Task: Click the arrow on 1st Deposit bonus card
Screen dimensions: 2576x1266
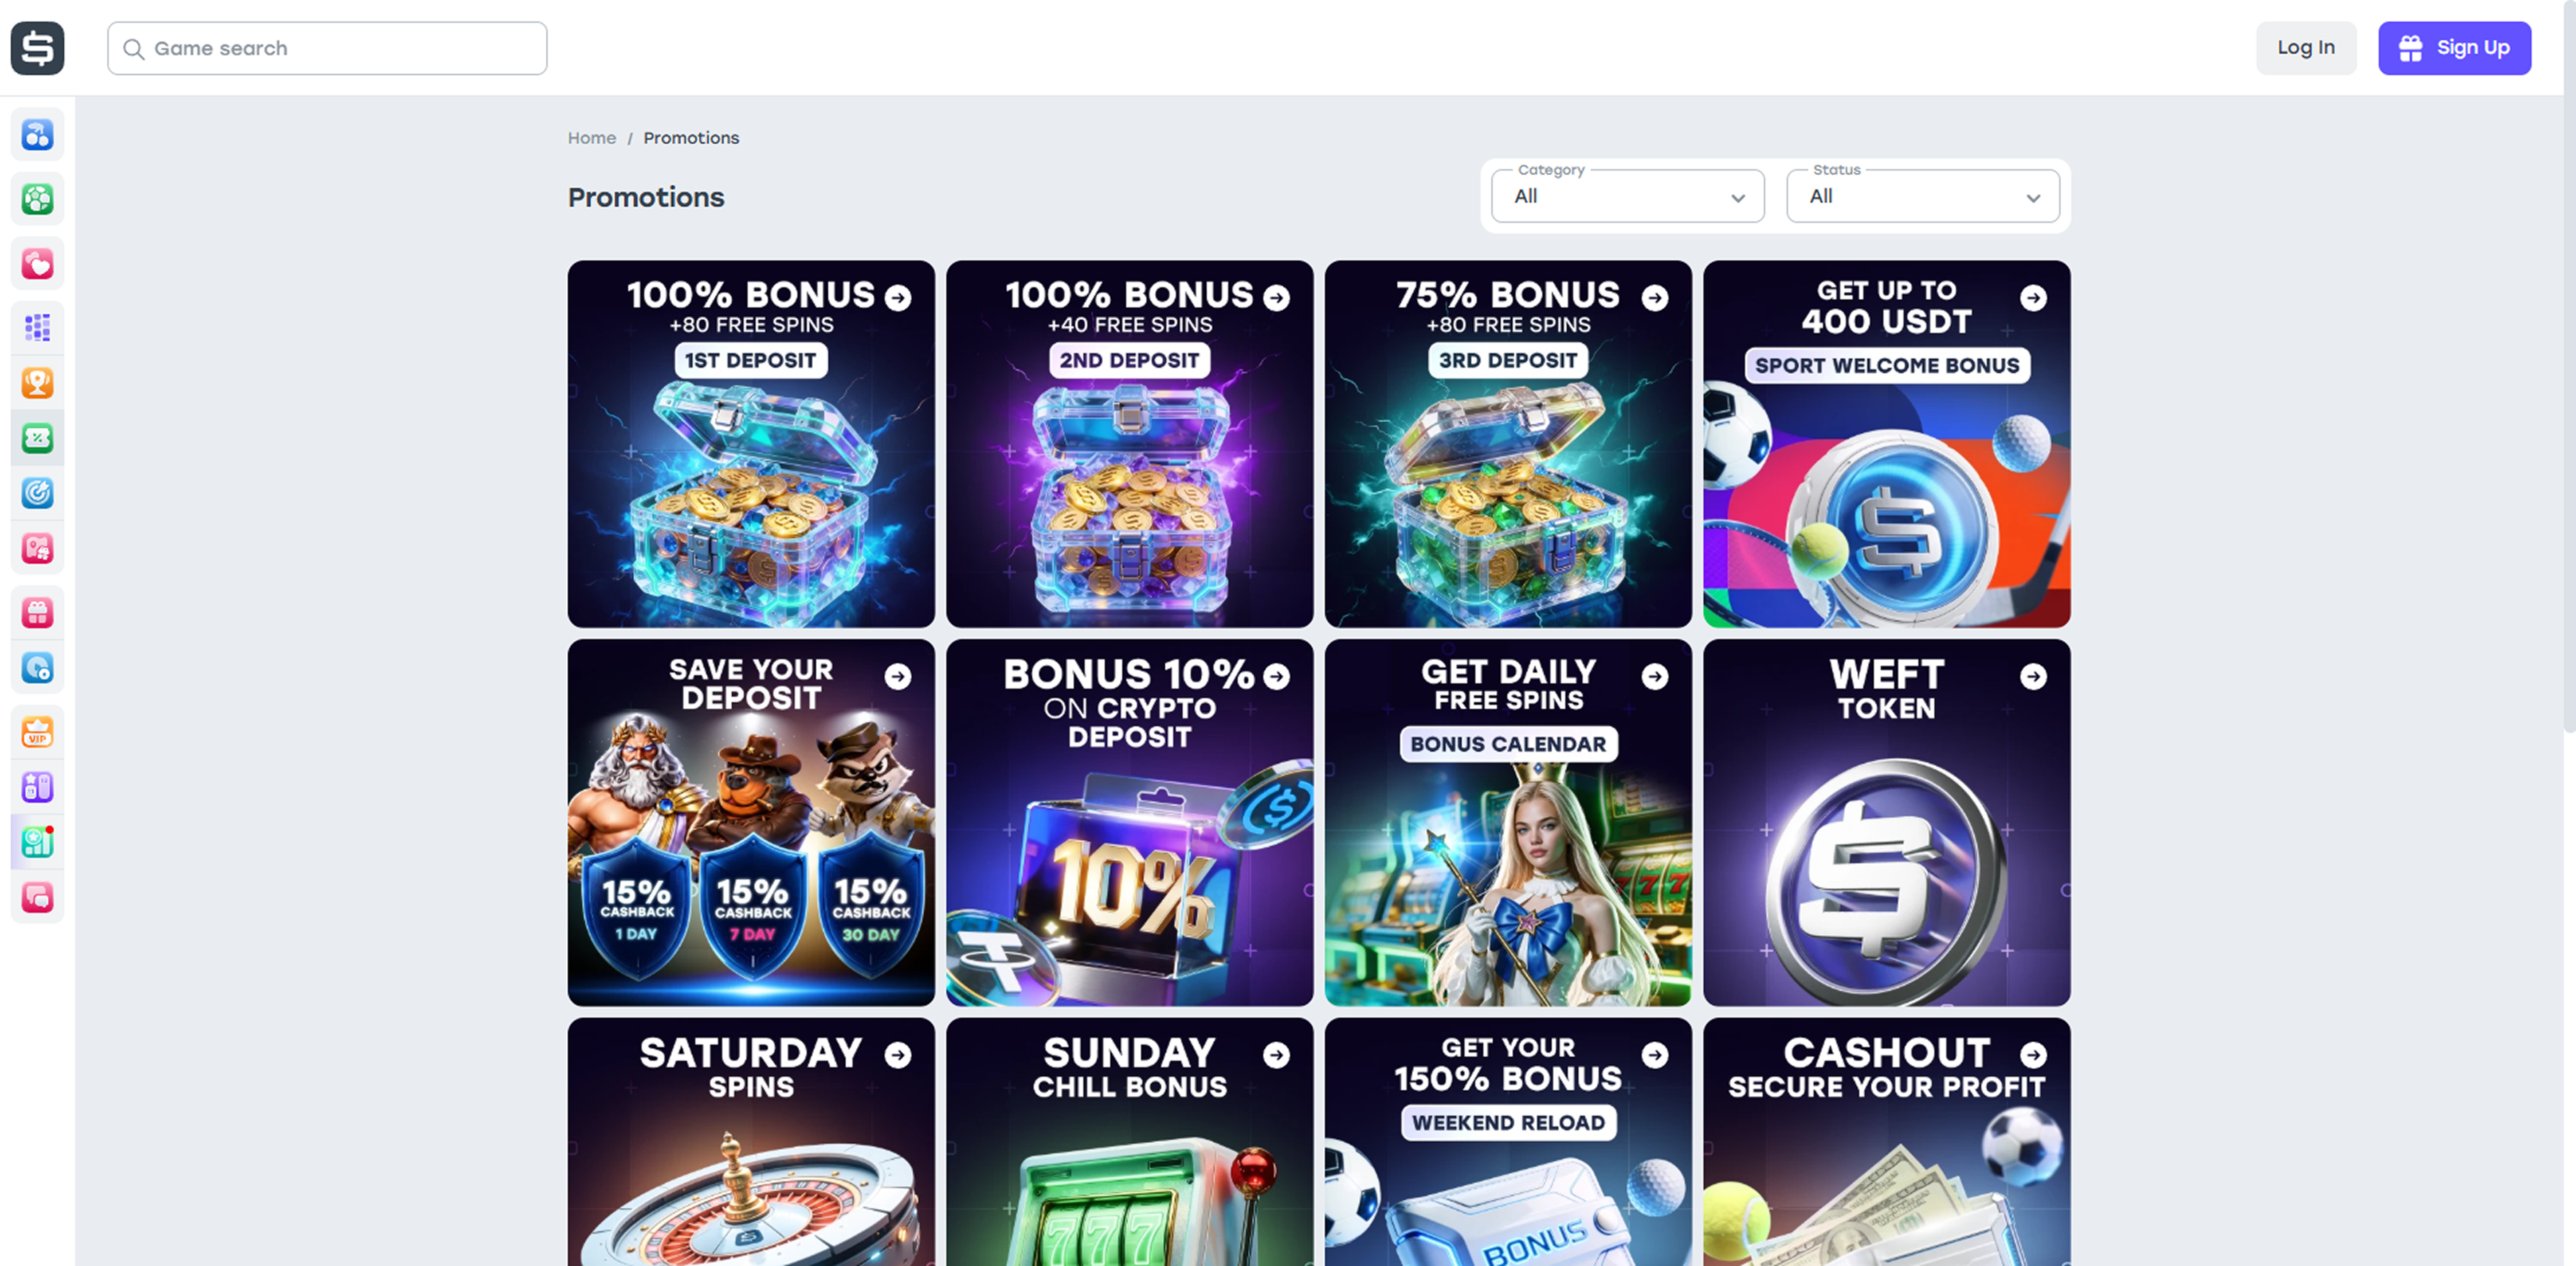Action: (x=898, y=298)
